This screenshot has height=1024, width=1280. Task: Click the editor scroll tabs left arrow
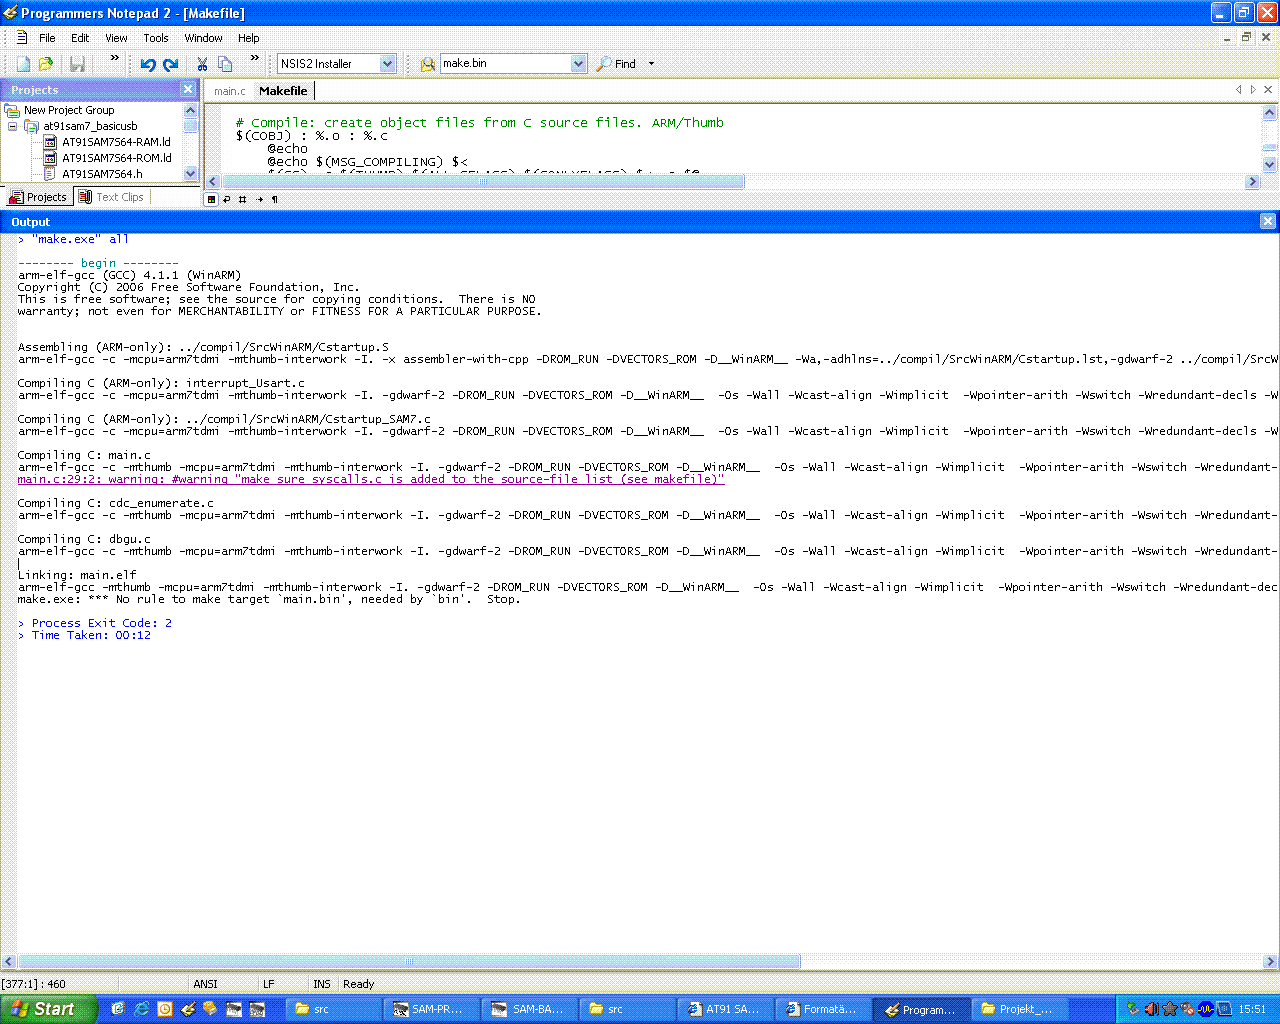tap(1239, 90)
